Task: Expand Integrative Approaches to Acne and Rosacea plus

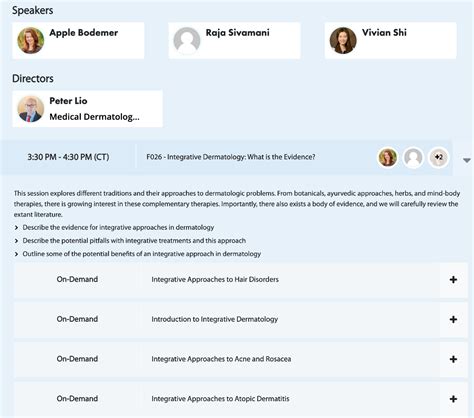Action: click(x=453, y=359)
